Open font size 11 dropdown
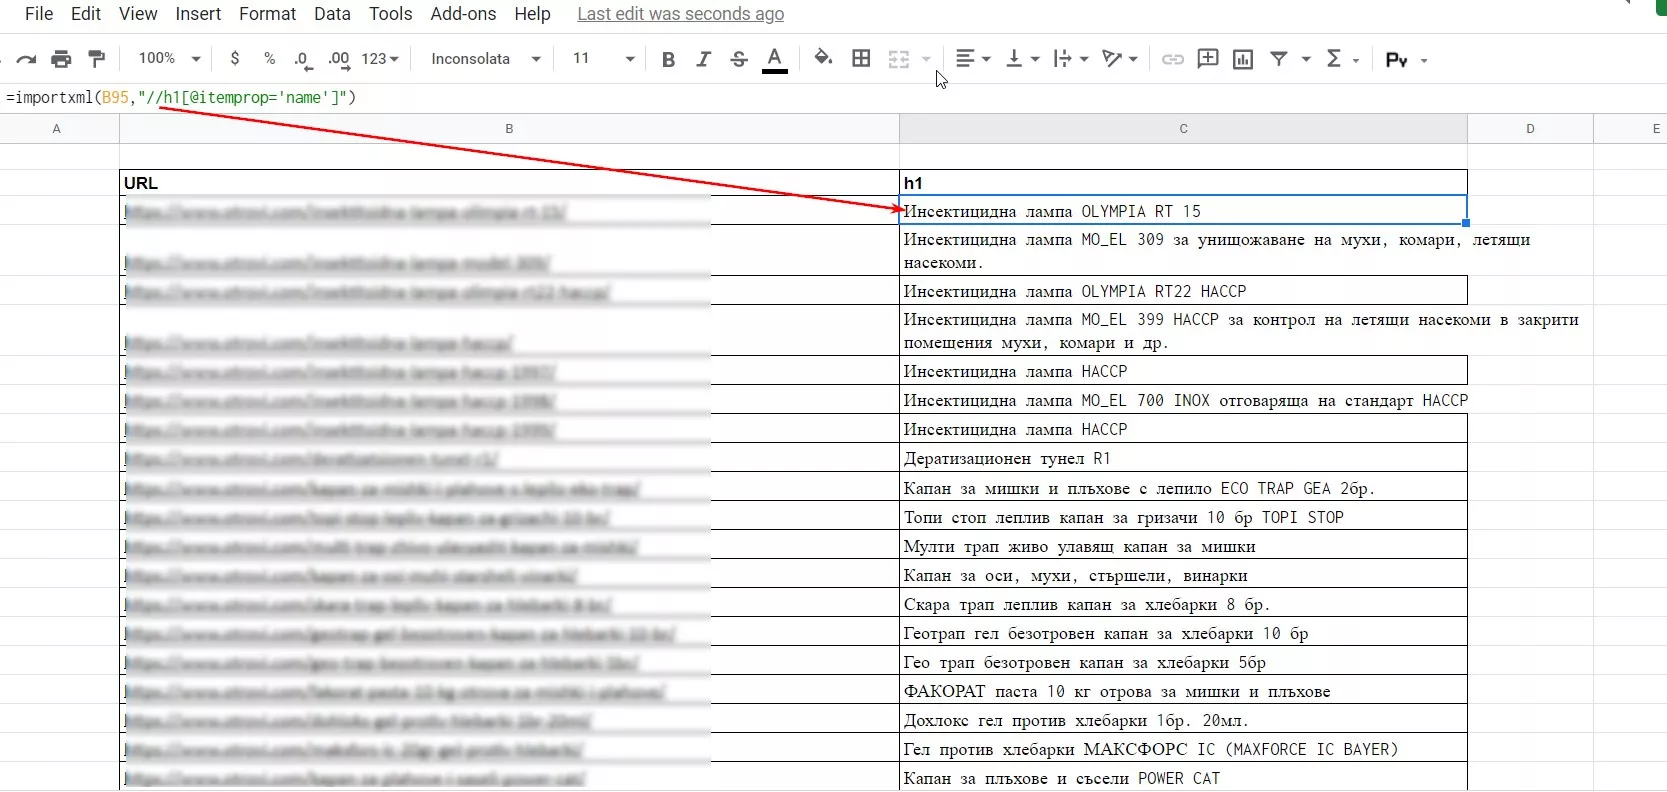The height and width of the screenshot is (792, 1667). coord(603,59)
